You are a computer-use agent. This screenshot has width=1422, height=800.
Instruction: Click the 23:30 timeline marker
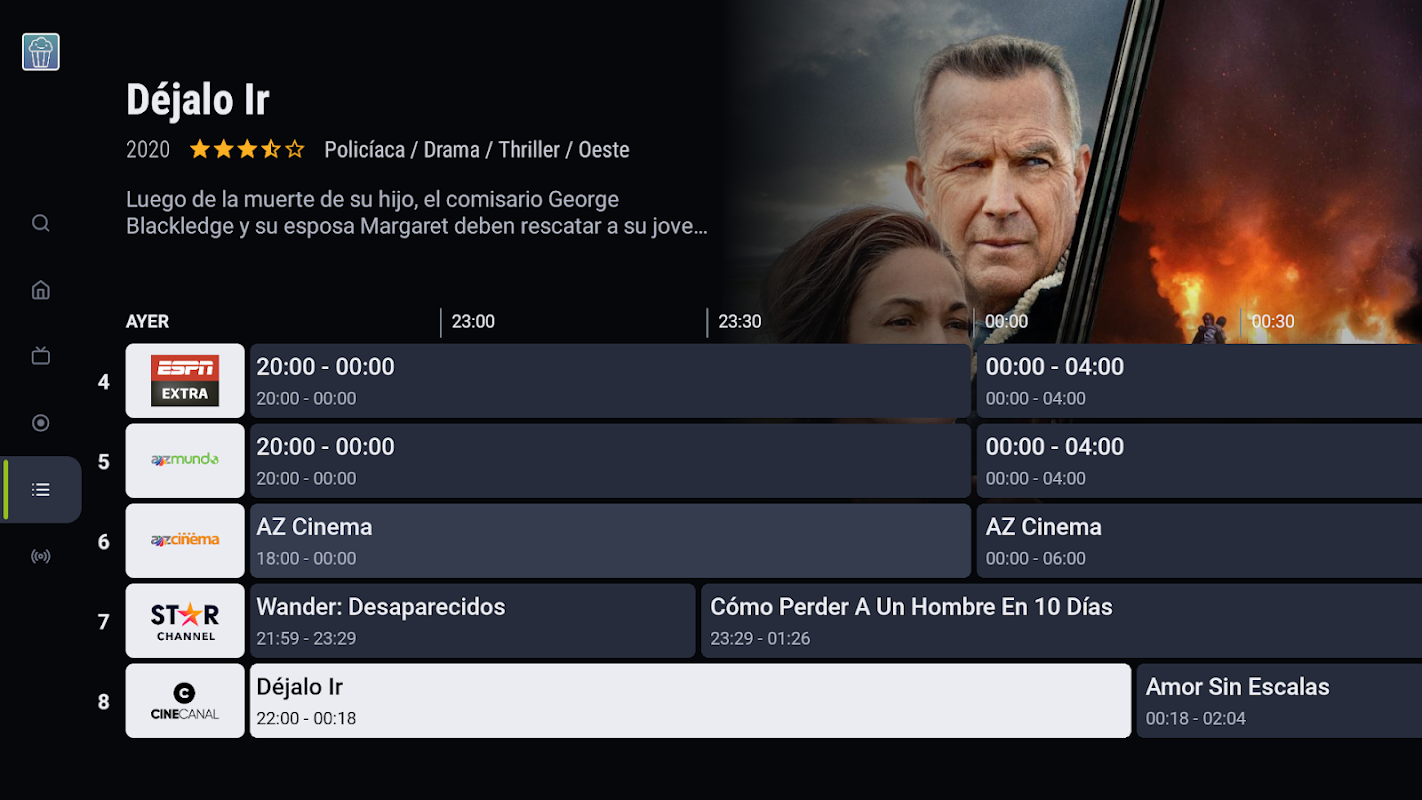point(739,322)
